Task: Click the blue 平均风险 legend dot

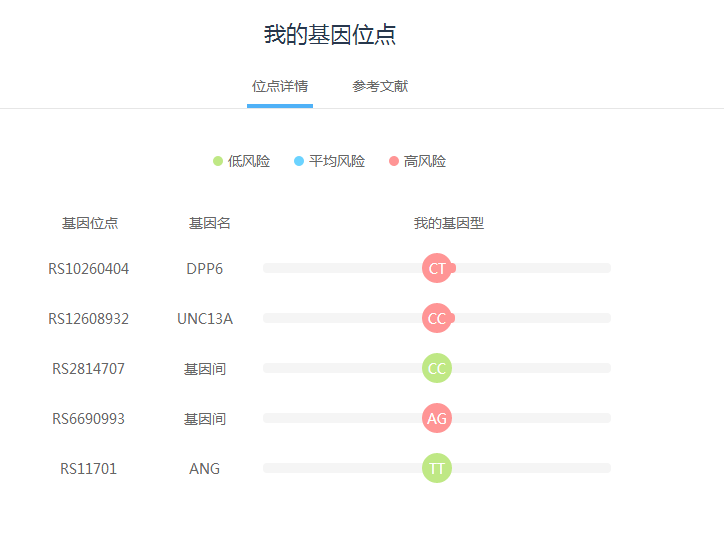Action: click(299, 161)
